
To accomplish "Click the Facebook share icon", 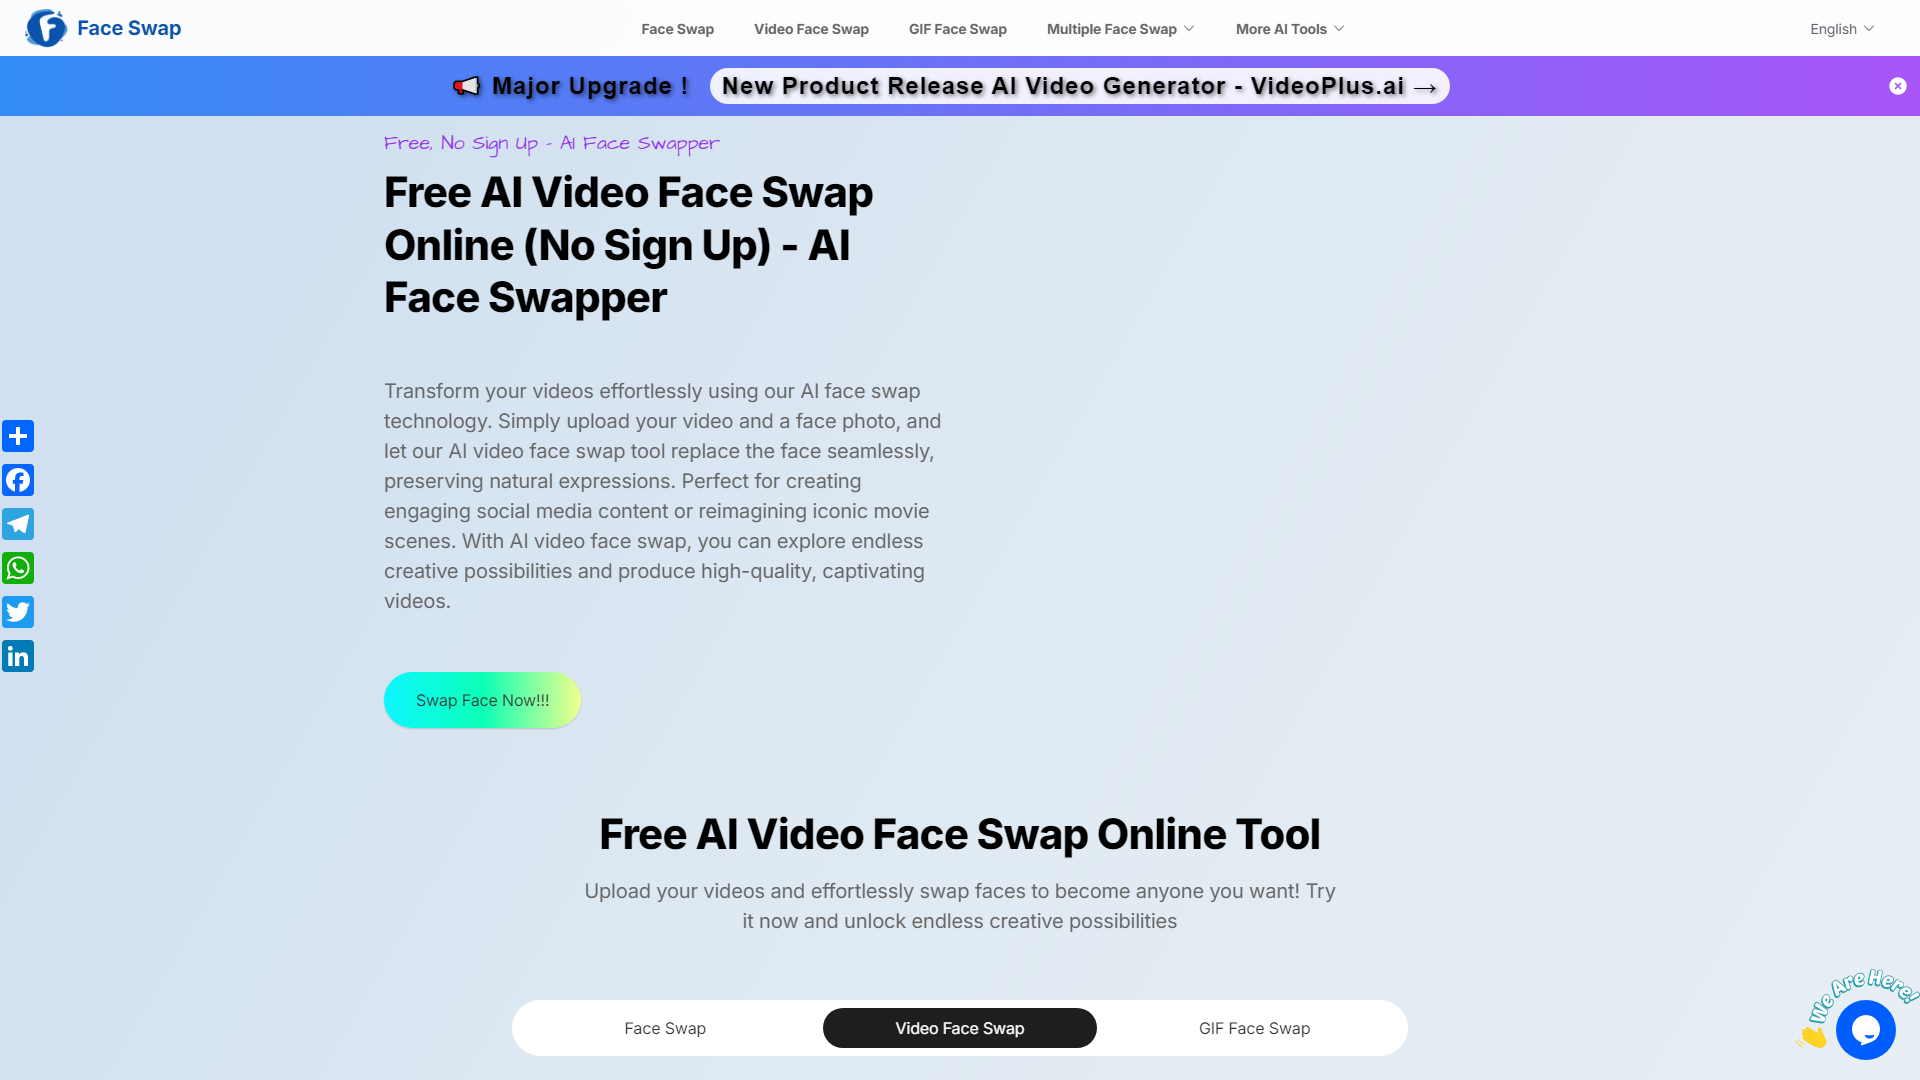I will click(x=18, y=479).
